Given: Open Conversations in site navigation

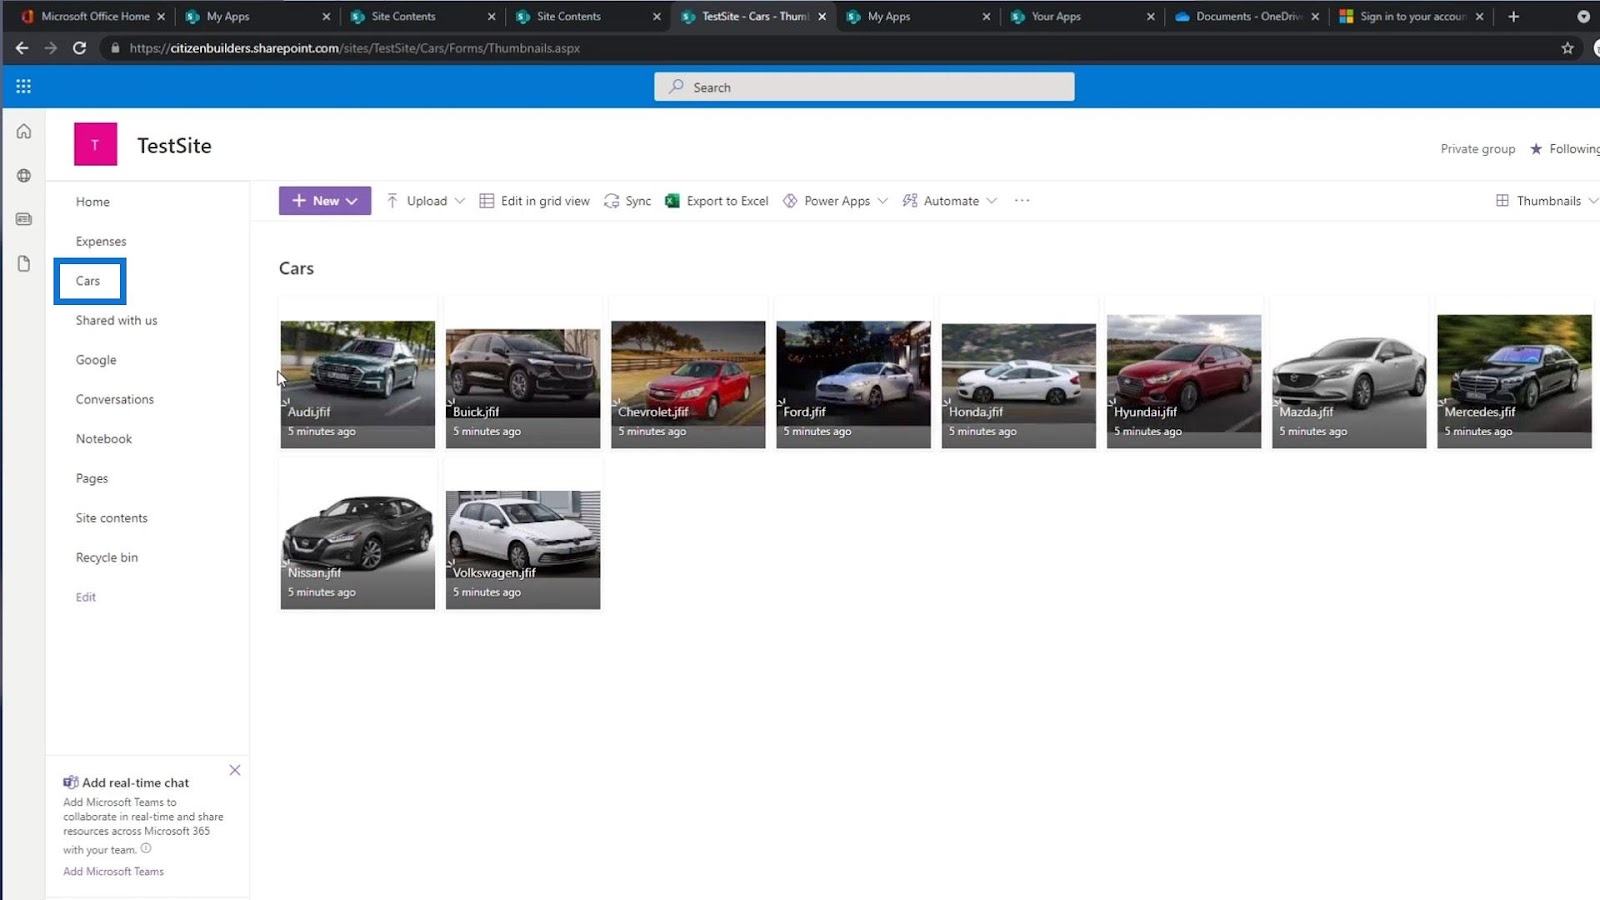Looking at the screenshot, I should pos(115,399).
